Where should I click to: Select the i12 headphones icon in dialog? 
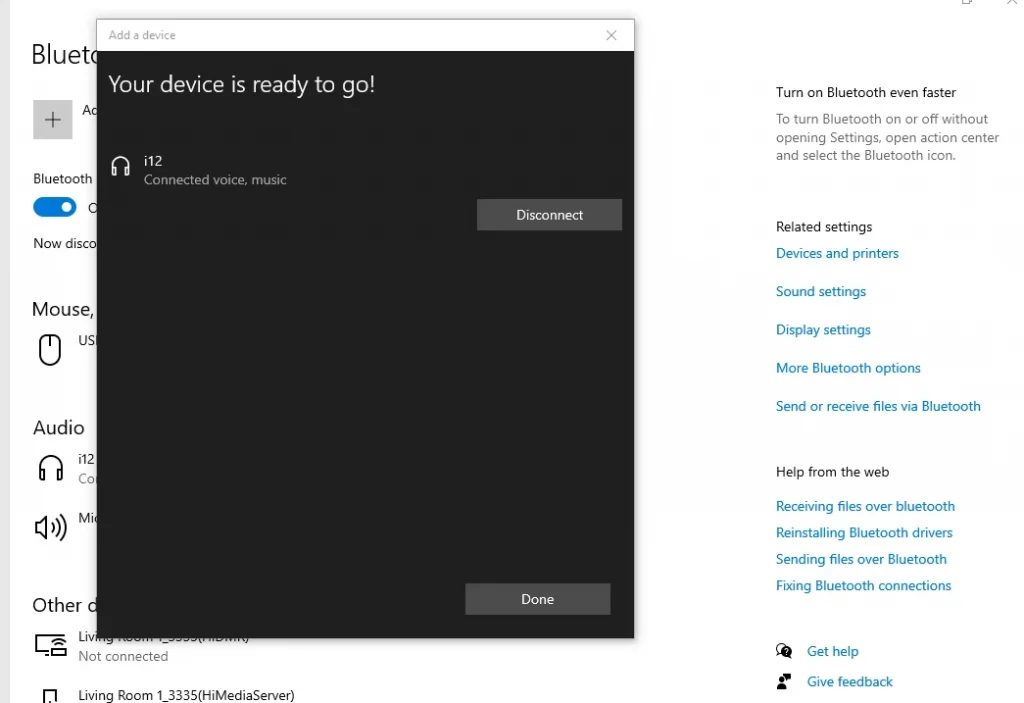(x=121, y=167)
